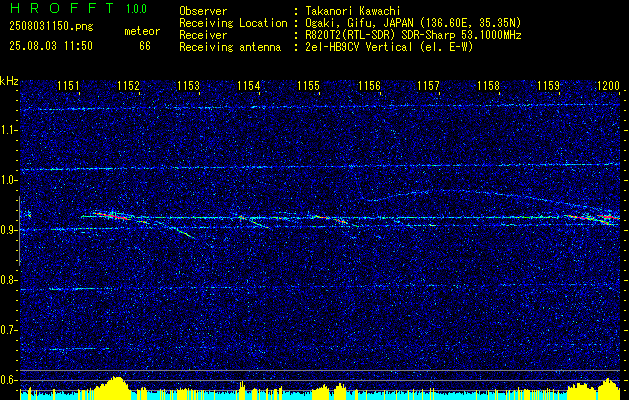Click the Receiving antenna label
Screen dimensions: 629x400
(x=230, y=47)
